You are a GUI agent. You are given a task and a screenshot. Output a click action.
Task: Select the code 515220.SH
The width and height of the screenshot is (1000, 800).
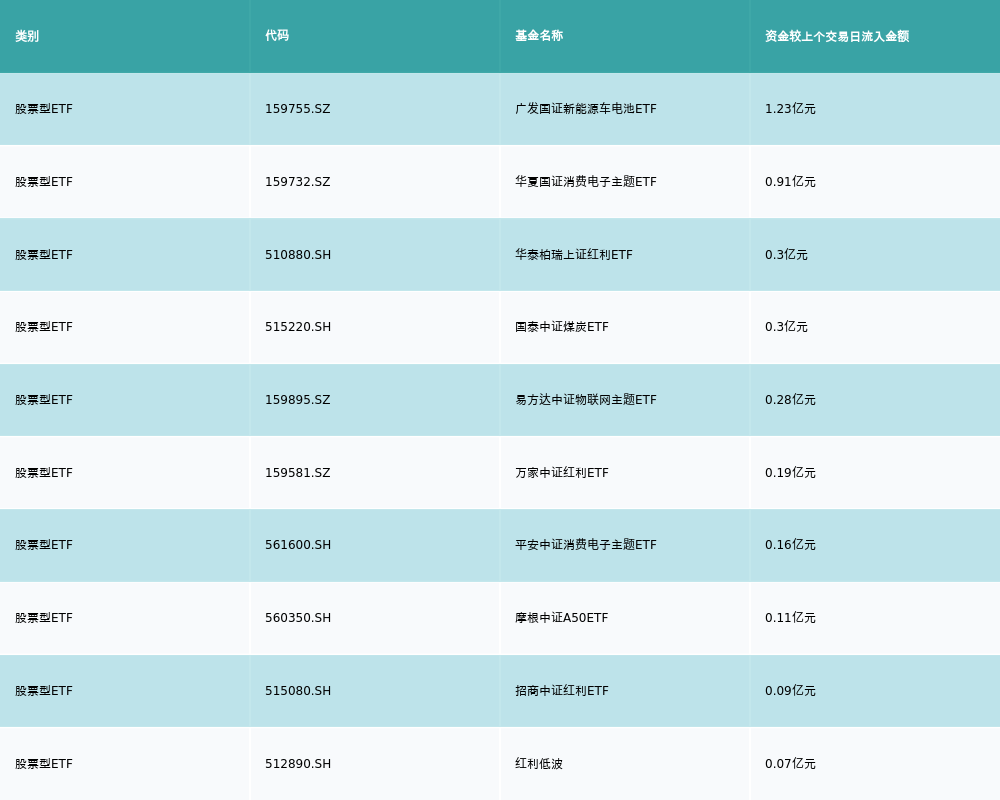(298, 327)
